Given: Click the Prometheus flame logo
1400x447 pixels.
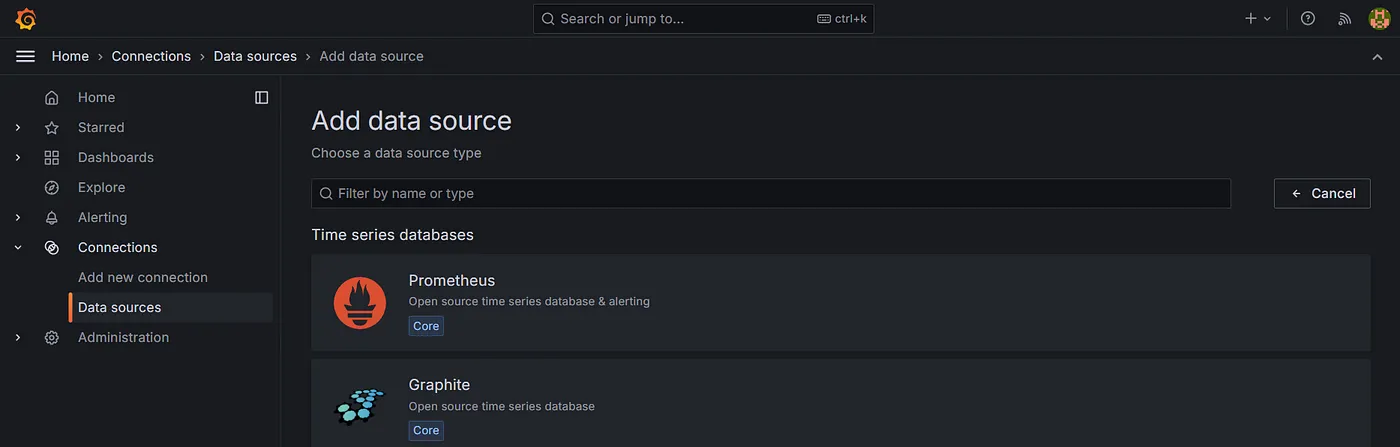Looking at the screenshot, I should coord(360,303).
